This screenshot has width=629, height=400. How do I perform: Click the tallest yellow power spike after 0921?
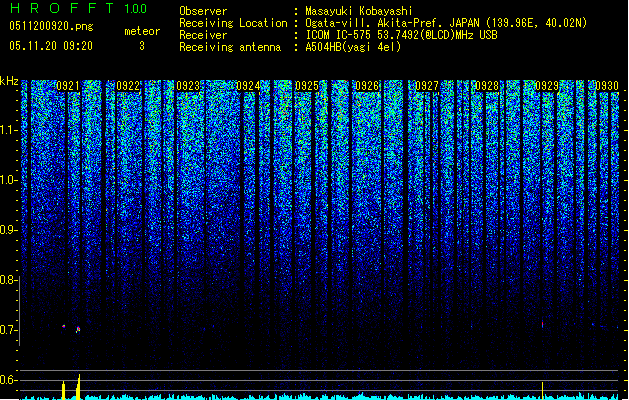79,387
